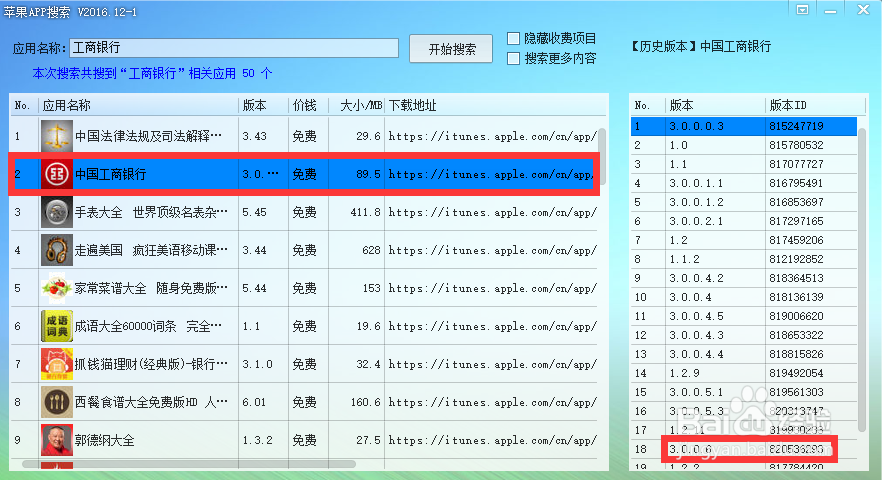Select history version 3.0.0.1.1
Screen dimensions: 882x480
point(744,183)
